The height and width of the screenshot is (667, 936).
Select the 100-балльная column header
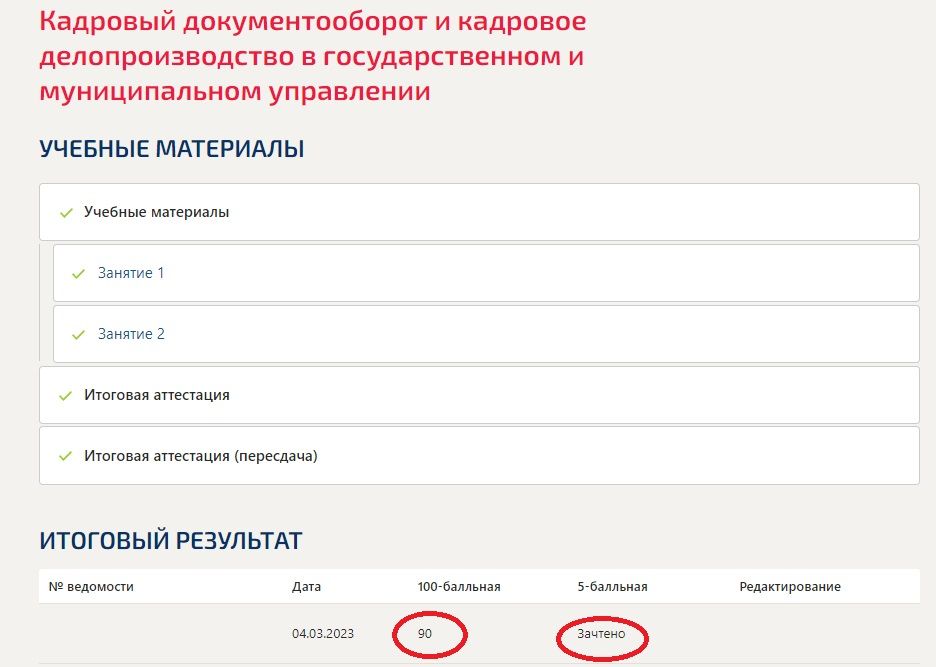pyautogui.click(x=459, y=586)
